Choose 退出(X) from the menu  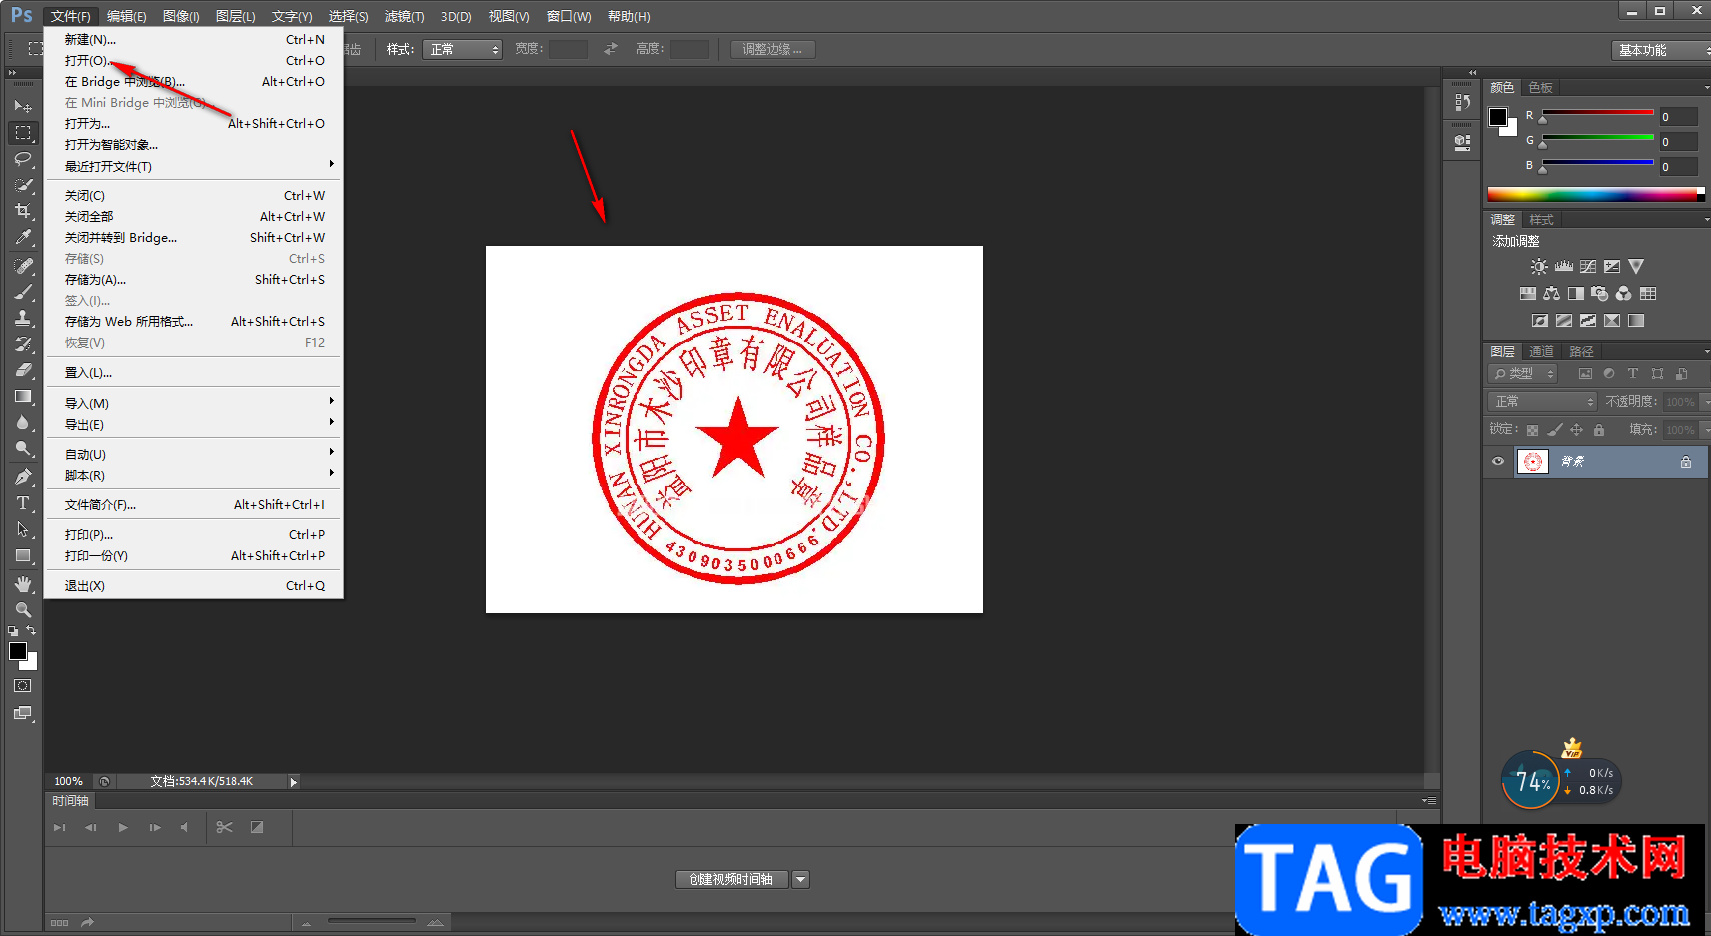pyautogui.click(x=194, y=586)
